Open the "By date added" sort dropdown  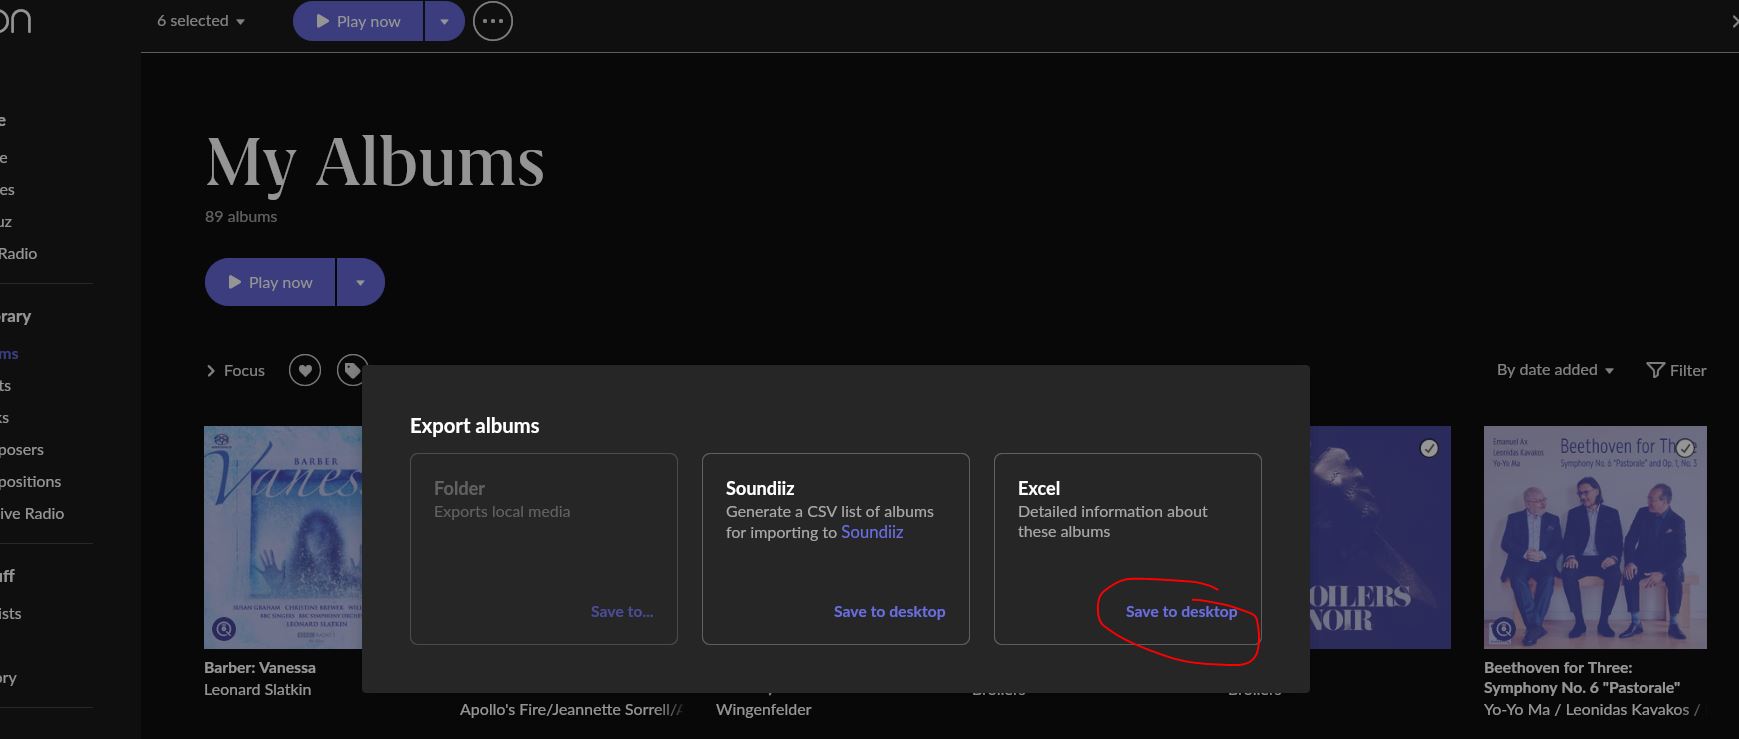point(1554,370)
